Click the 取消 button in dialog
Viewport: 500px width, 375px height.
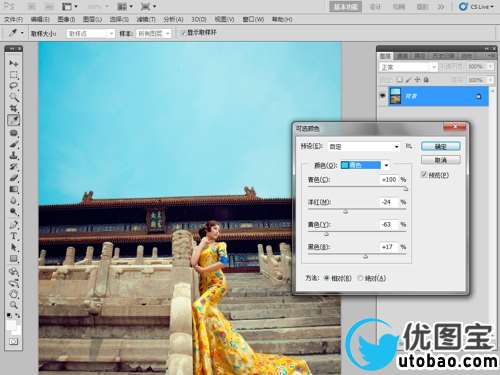tap(441, 160)
